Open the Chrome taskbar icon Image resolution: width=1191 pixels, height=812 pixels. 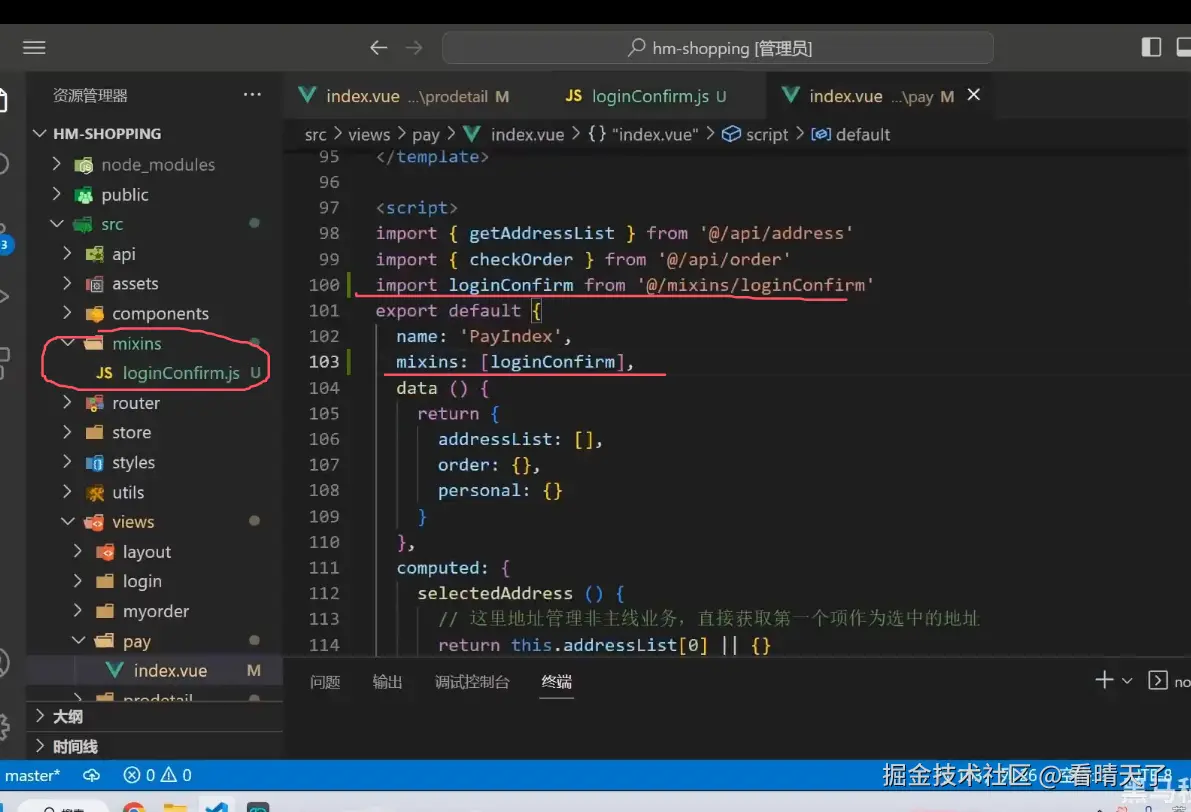[x=134, y=807]
